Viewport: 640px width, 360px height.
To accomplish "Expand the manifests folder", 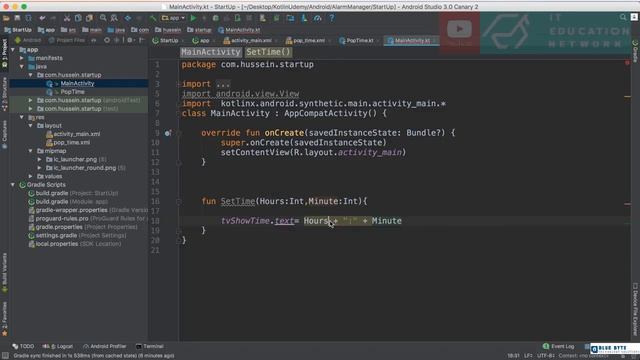I will (22, 58).
